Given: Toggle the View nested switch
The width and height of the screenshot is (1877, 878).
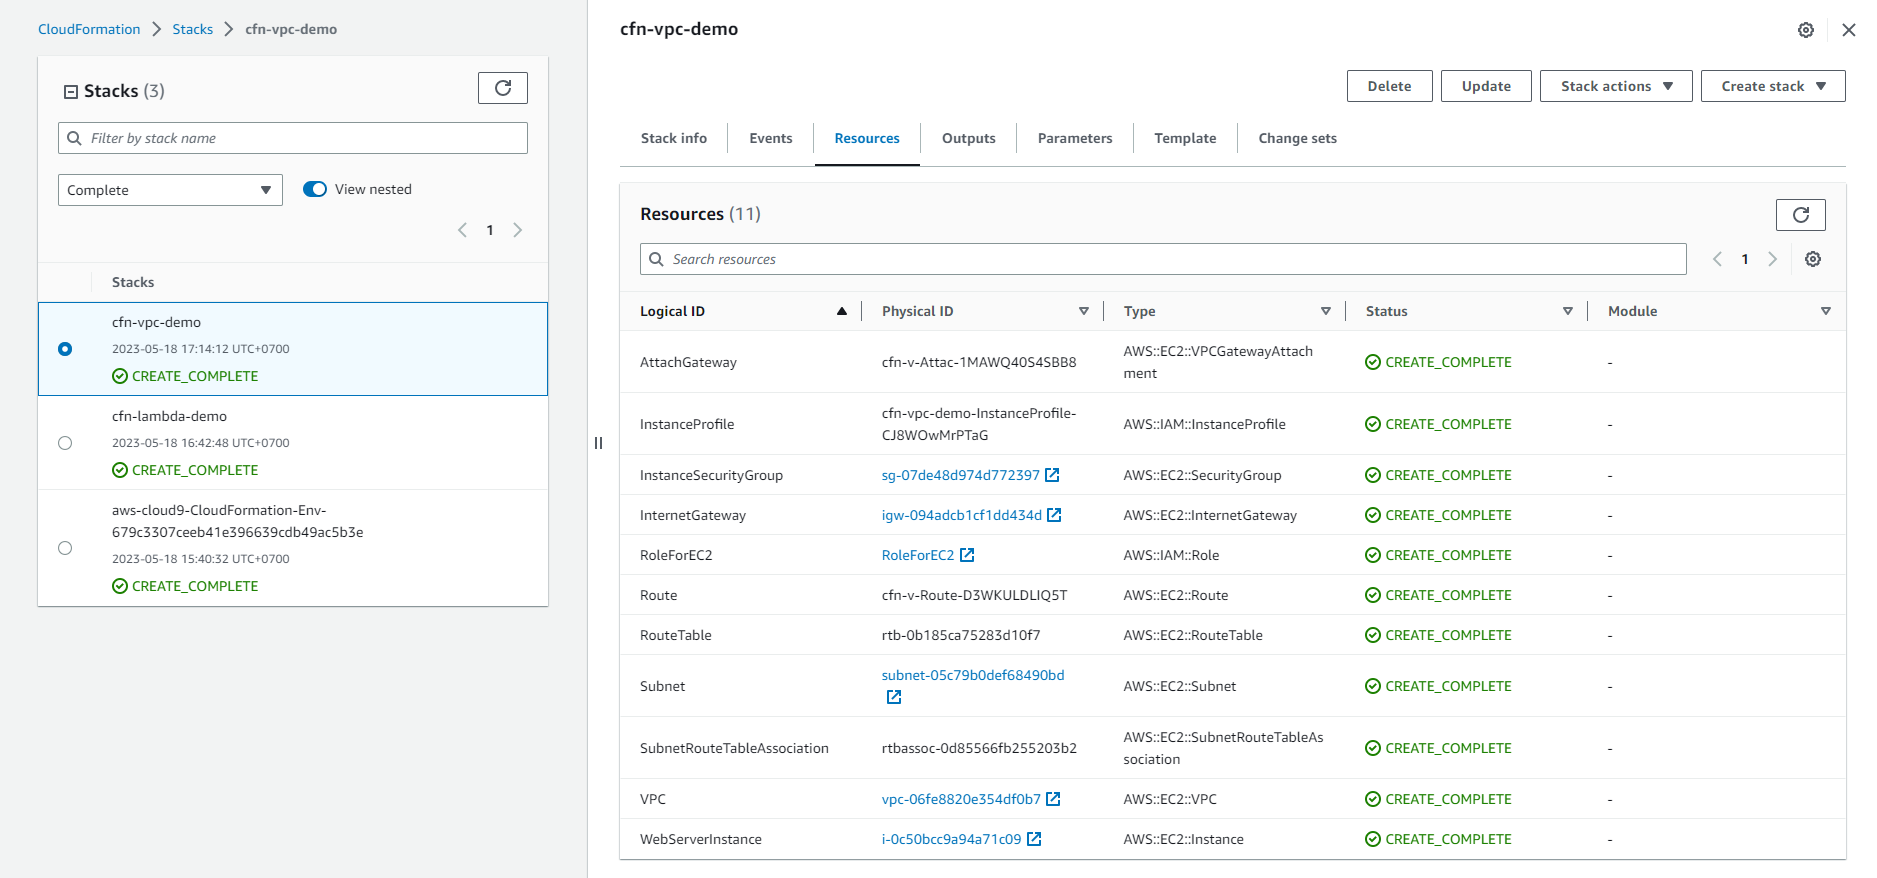Looking at the screenshot, I should [x=315, y=189].
